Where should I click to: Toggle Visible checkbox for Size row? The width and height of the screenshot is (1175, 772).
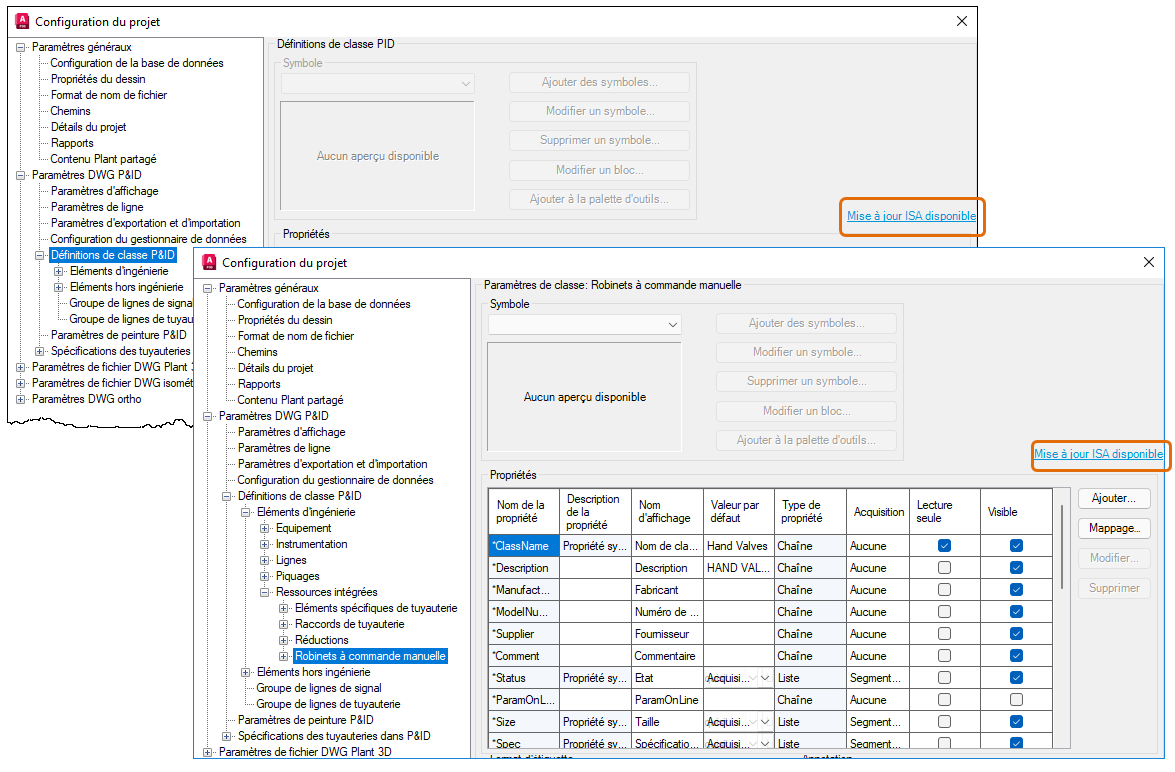[x=1016, y=722]
